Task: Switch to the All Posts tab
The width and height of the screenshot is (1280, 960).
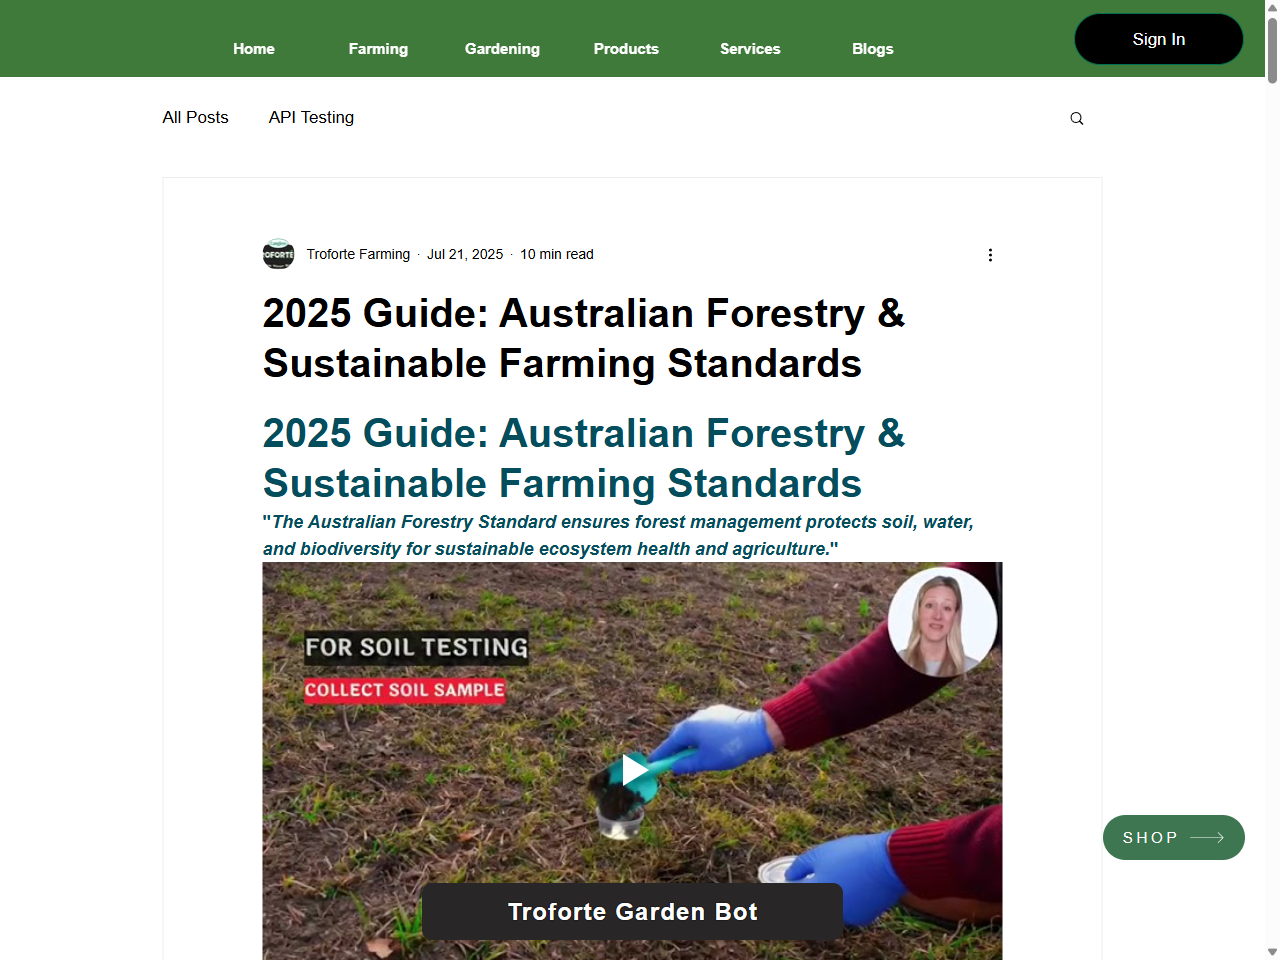Action: (x=195, y=117)
